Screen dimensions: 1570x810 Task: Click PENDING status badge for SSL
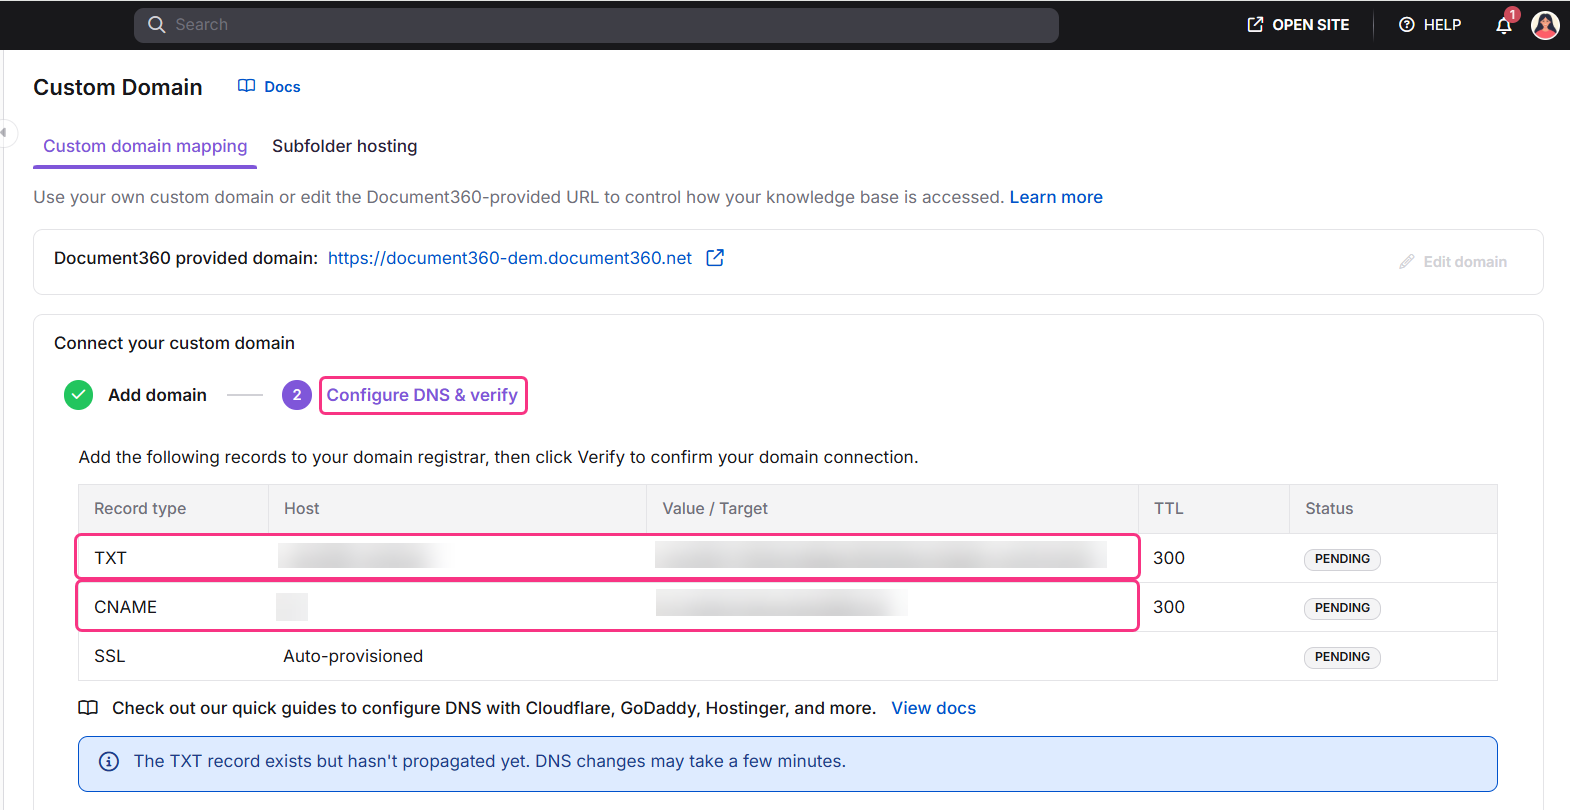coord(1342,657)
